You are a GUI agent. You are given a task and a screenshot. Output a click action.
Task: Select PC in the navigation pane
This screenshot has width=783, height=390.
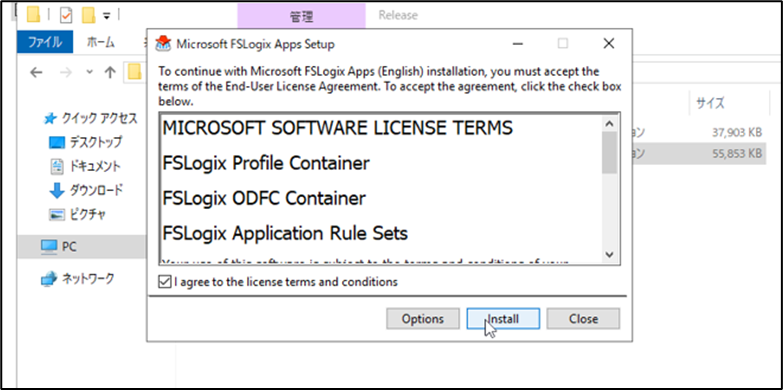pyautogui.click(x=81, y=247)
